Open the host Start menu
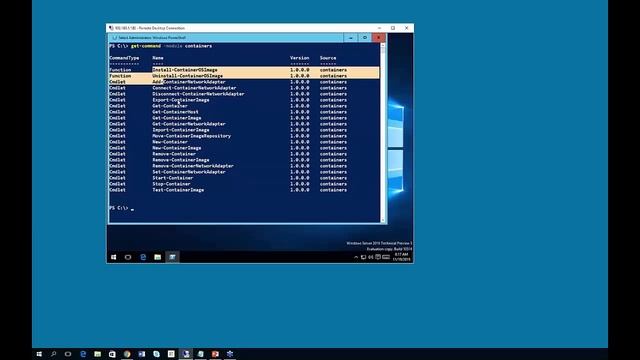 tap(39, 354)
